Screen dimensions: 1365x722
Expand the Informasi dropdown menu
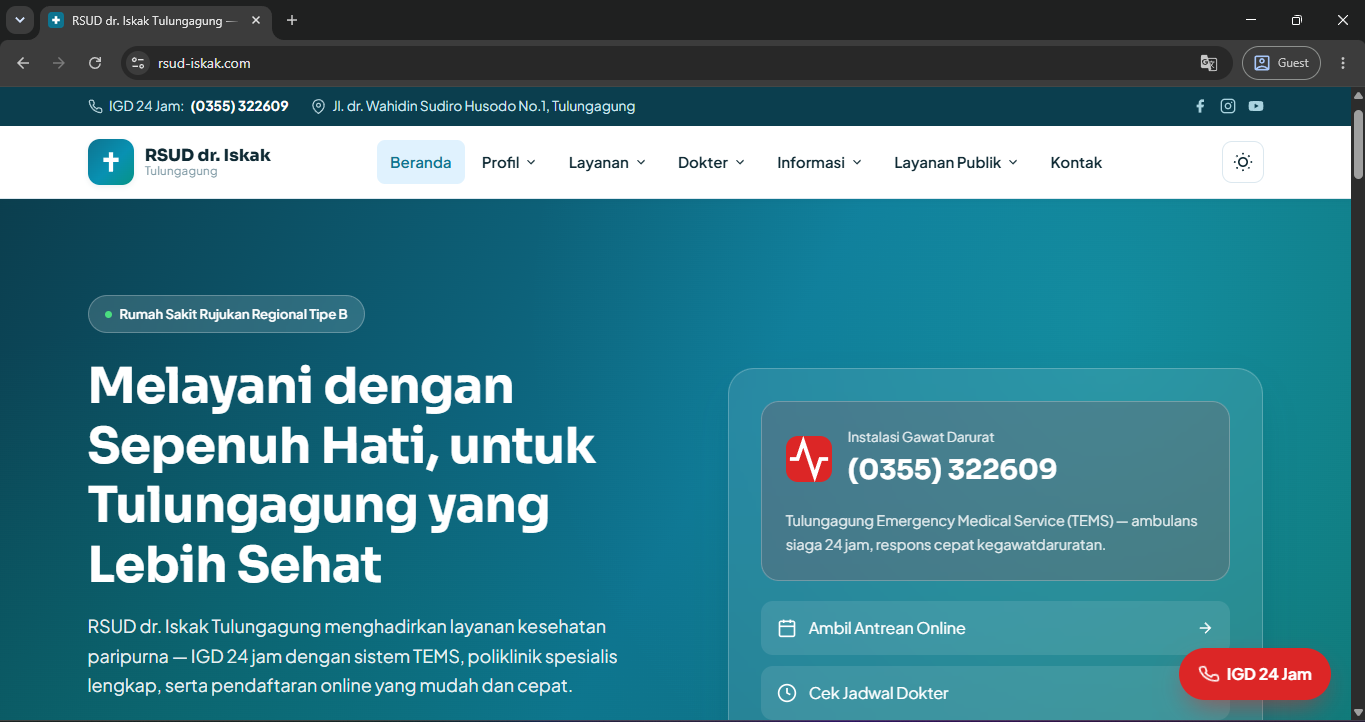tap(819, 162)
